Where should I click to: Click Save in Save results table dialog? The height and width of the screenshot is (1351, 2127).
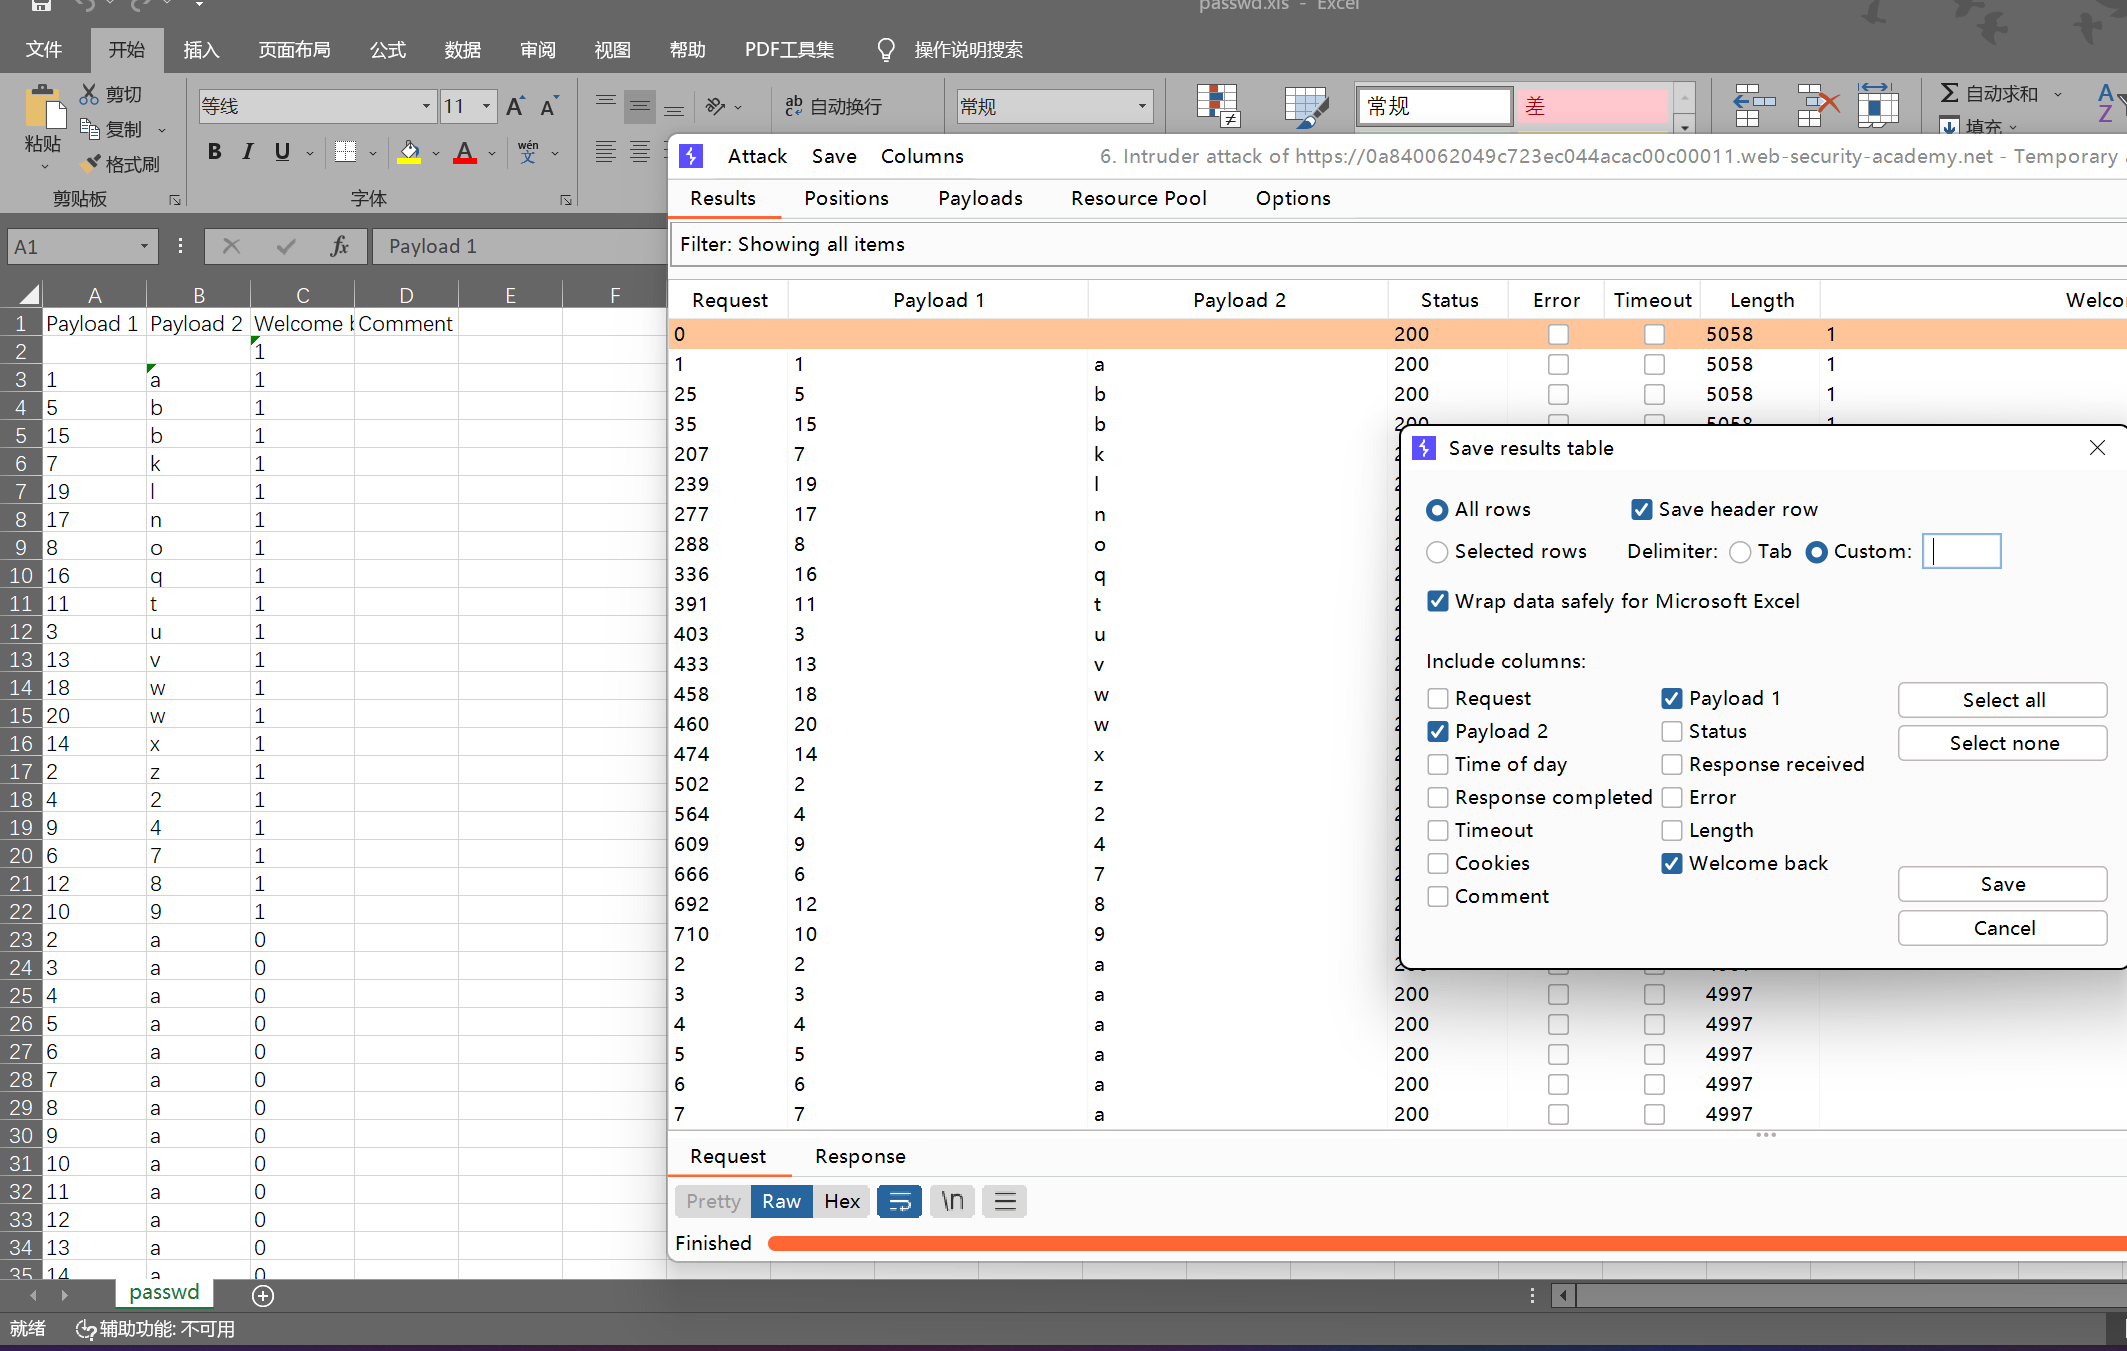pos(2003,884)
